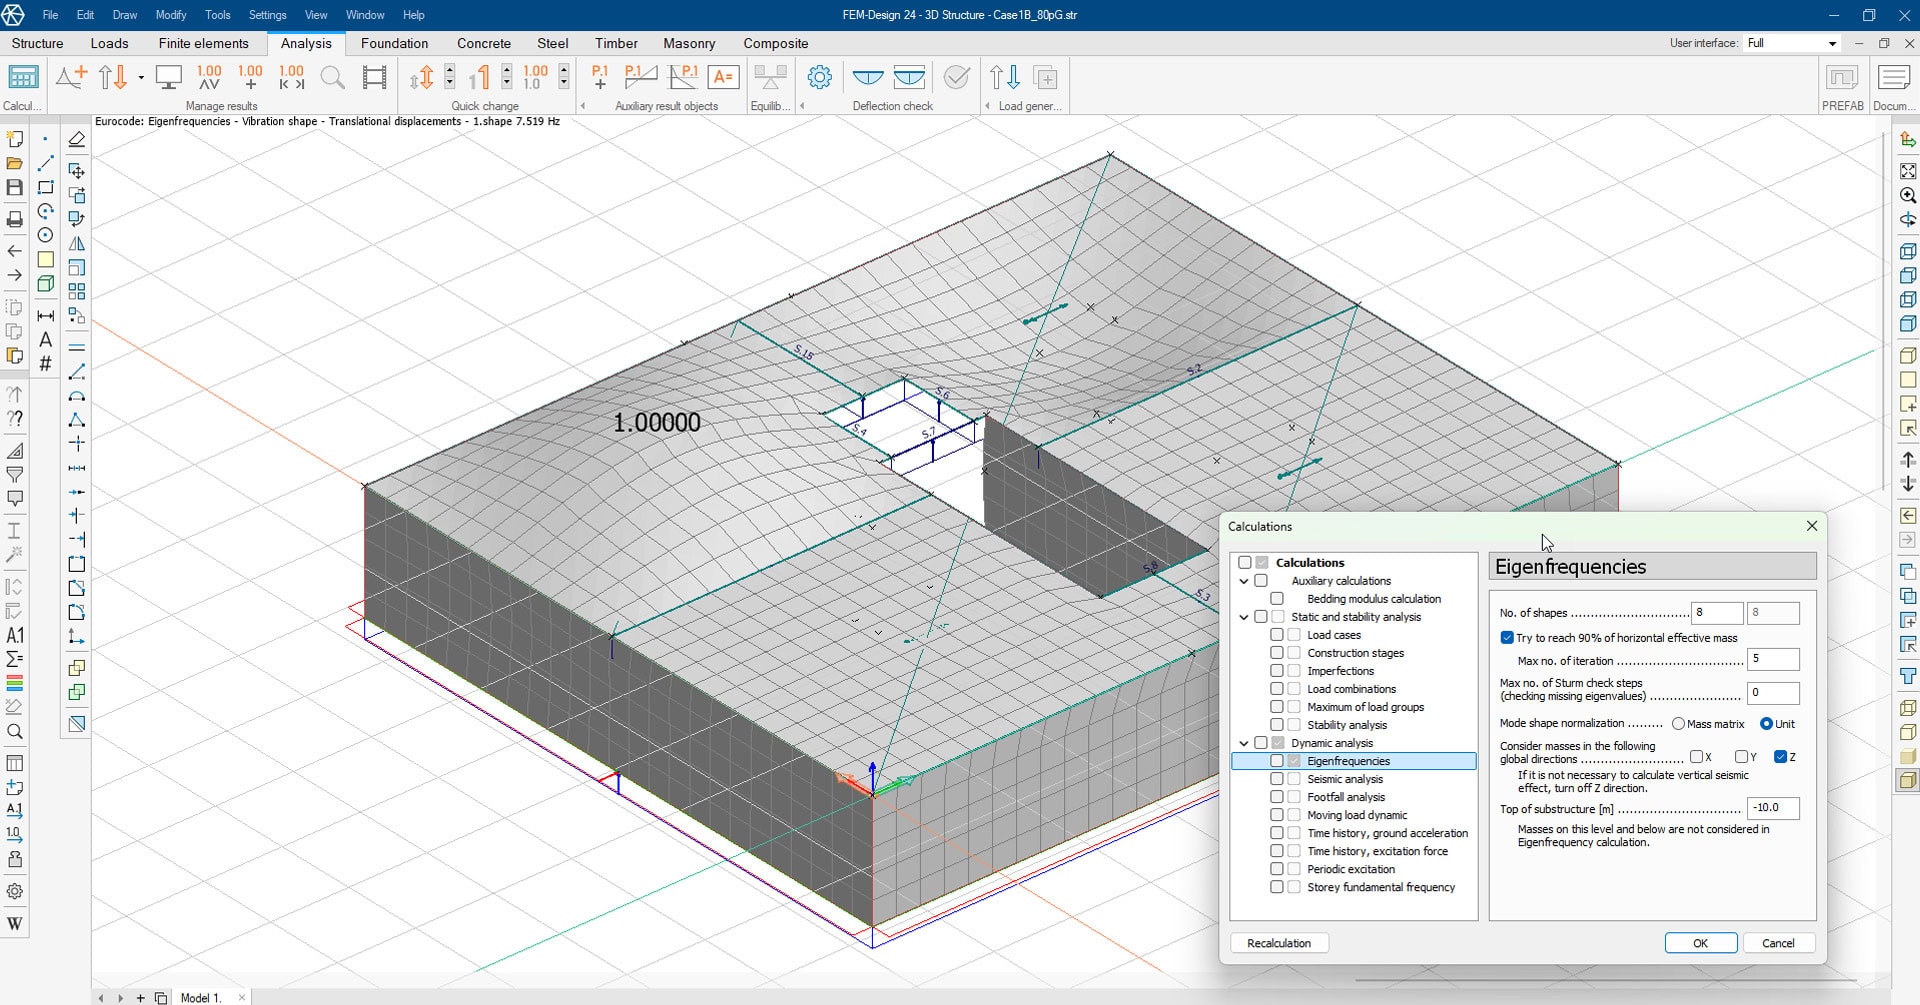Open the Tools menu
The height and width of the screenshot is (1005, 1920).
pos(217,15)
